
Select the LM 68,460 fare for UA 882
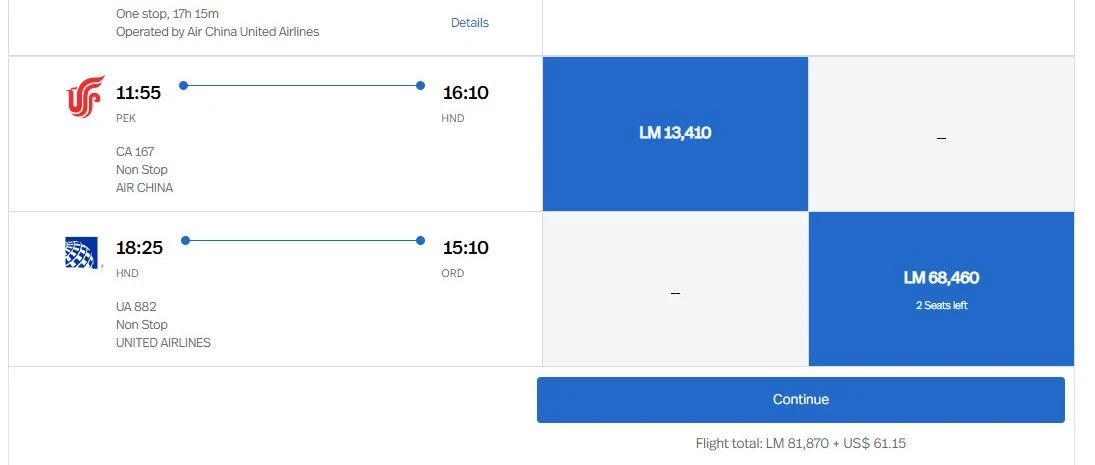pos(941,288)
